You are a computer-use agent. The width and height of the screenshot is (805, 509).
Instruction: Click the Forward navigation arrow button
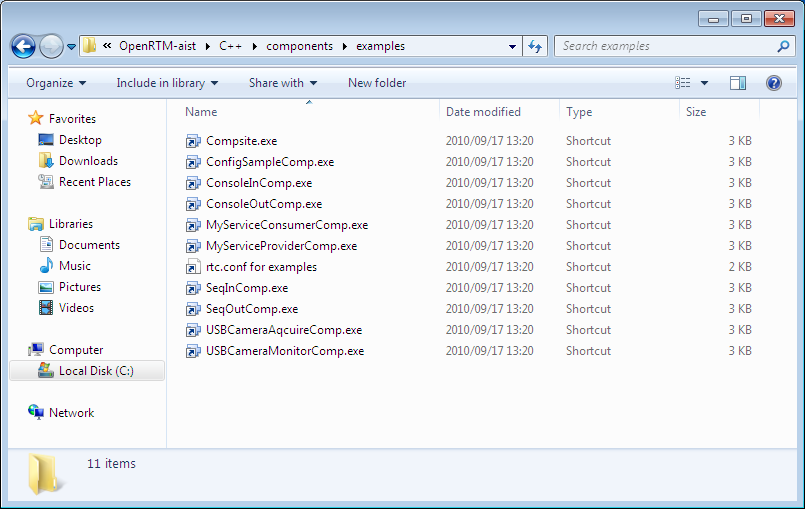(x=51, y=47)
